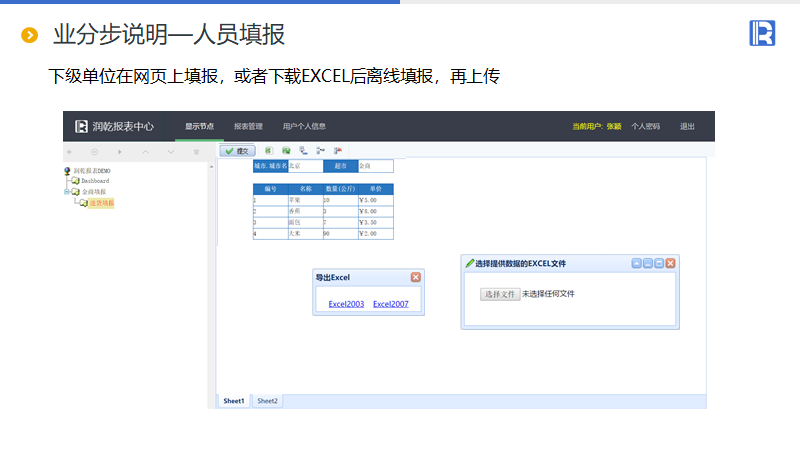Minimize the 选择提供数据的EXCEL文件 dialog

coord(648,263)
